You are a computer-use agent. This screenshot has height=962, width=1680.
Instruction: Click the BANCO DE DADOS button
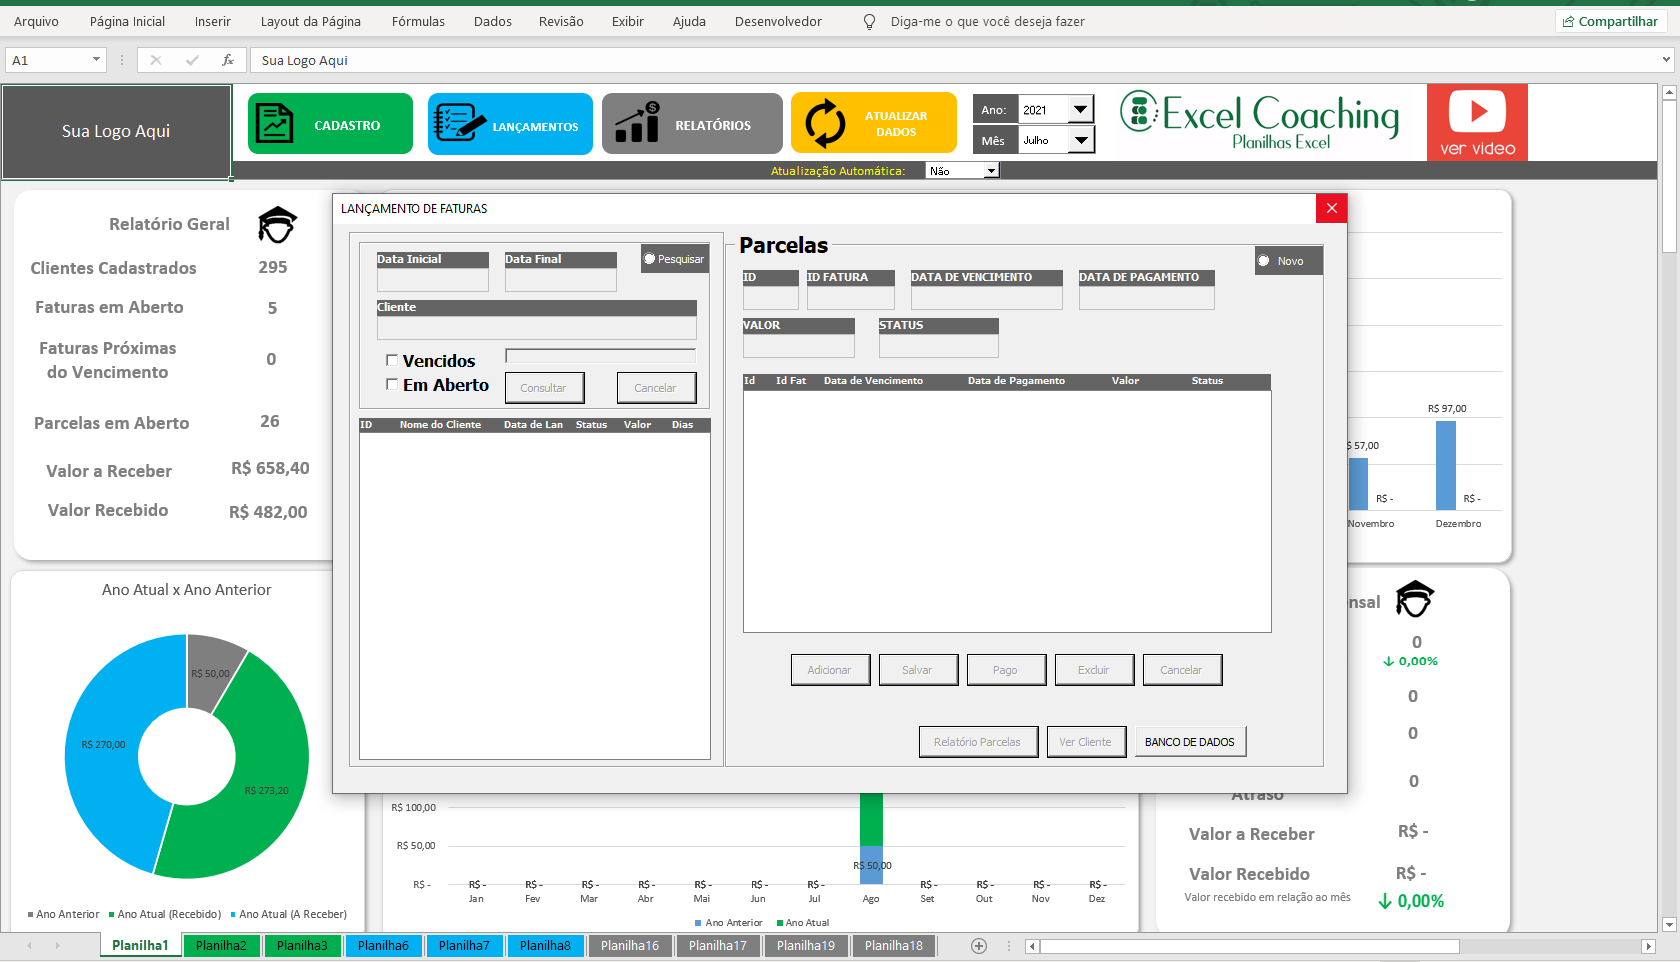coord(1190,742)
